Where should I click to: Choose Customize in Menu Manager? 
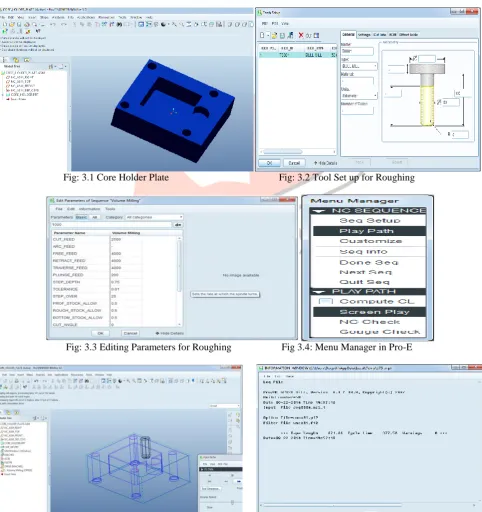click(x=371, y=241)
